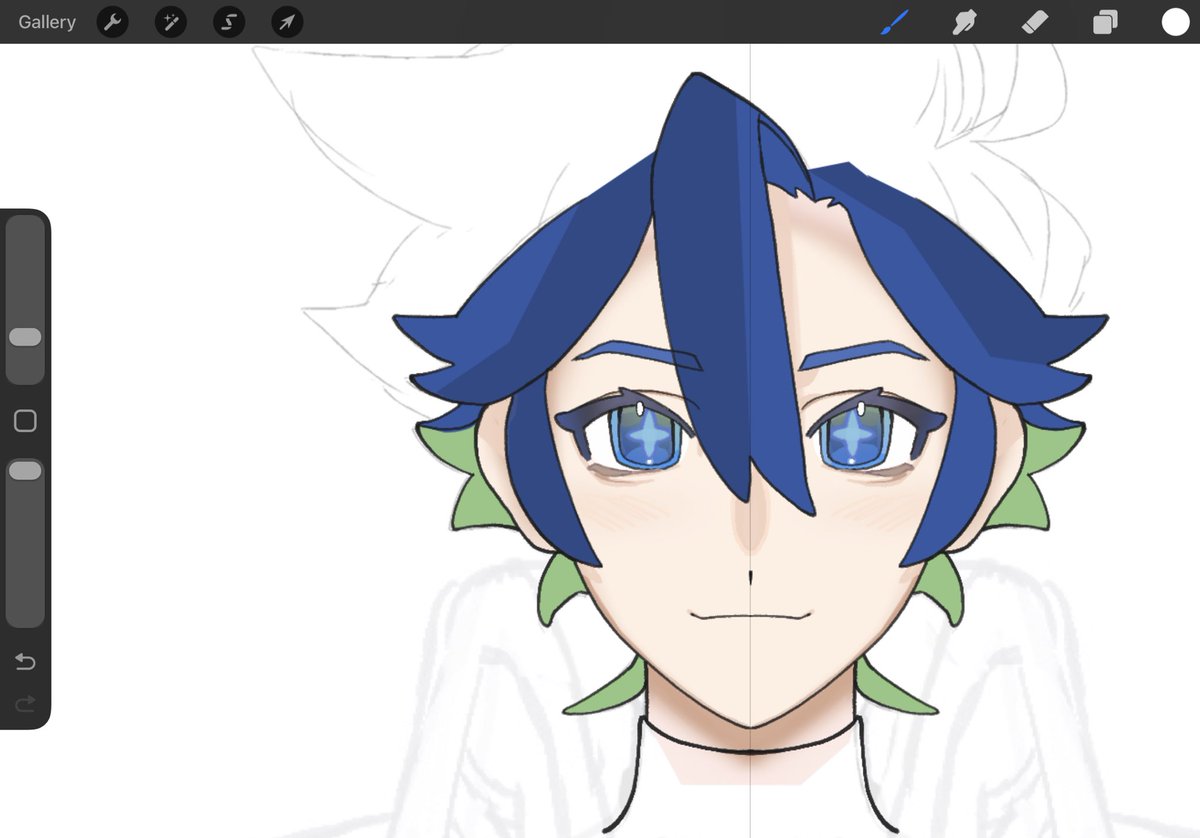1200x838 pixels.
Task: Open the active color picker
Action: 1175,22
